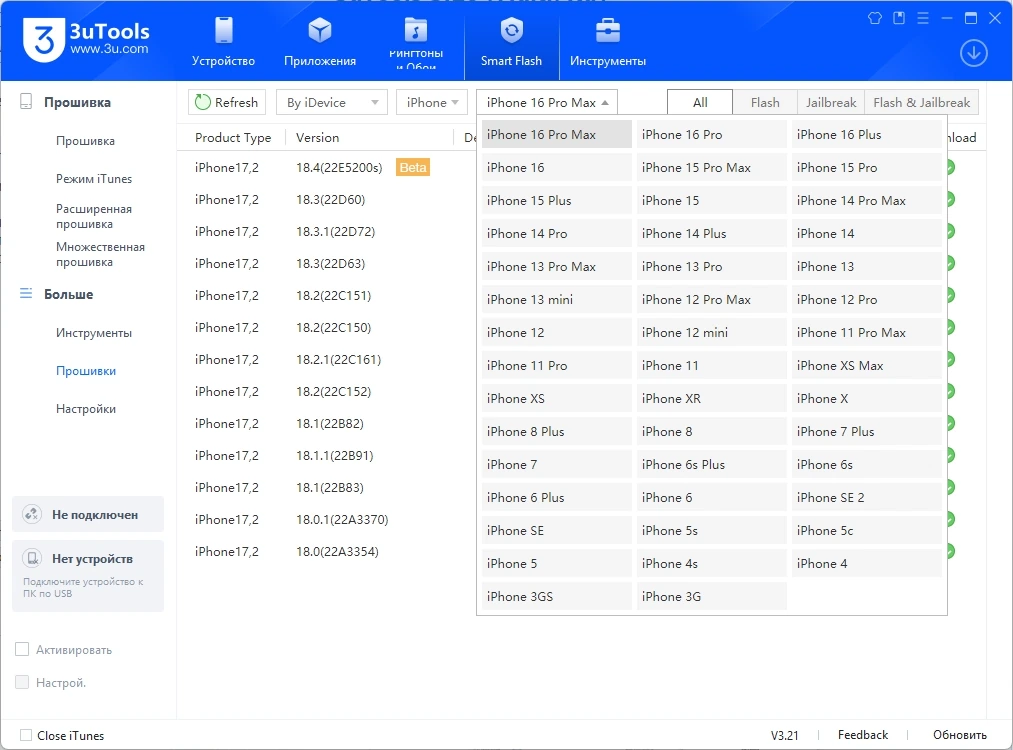Choose iPhone 8 Plus from model list
The image size is (1013, 750).
click(x=556, y=431)
